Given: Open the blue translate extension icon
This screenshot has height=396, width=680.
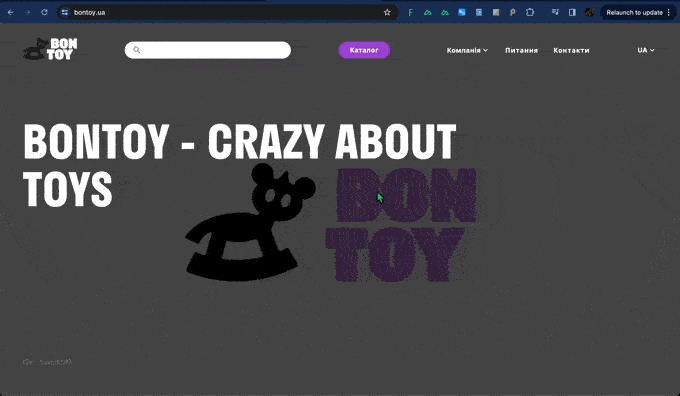Looking at the screenshot, I should point(461,13).
